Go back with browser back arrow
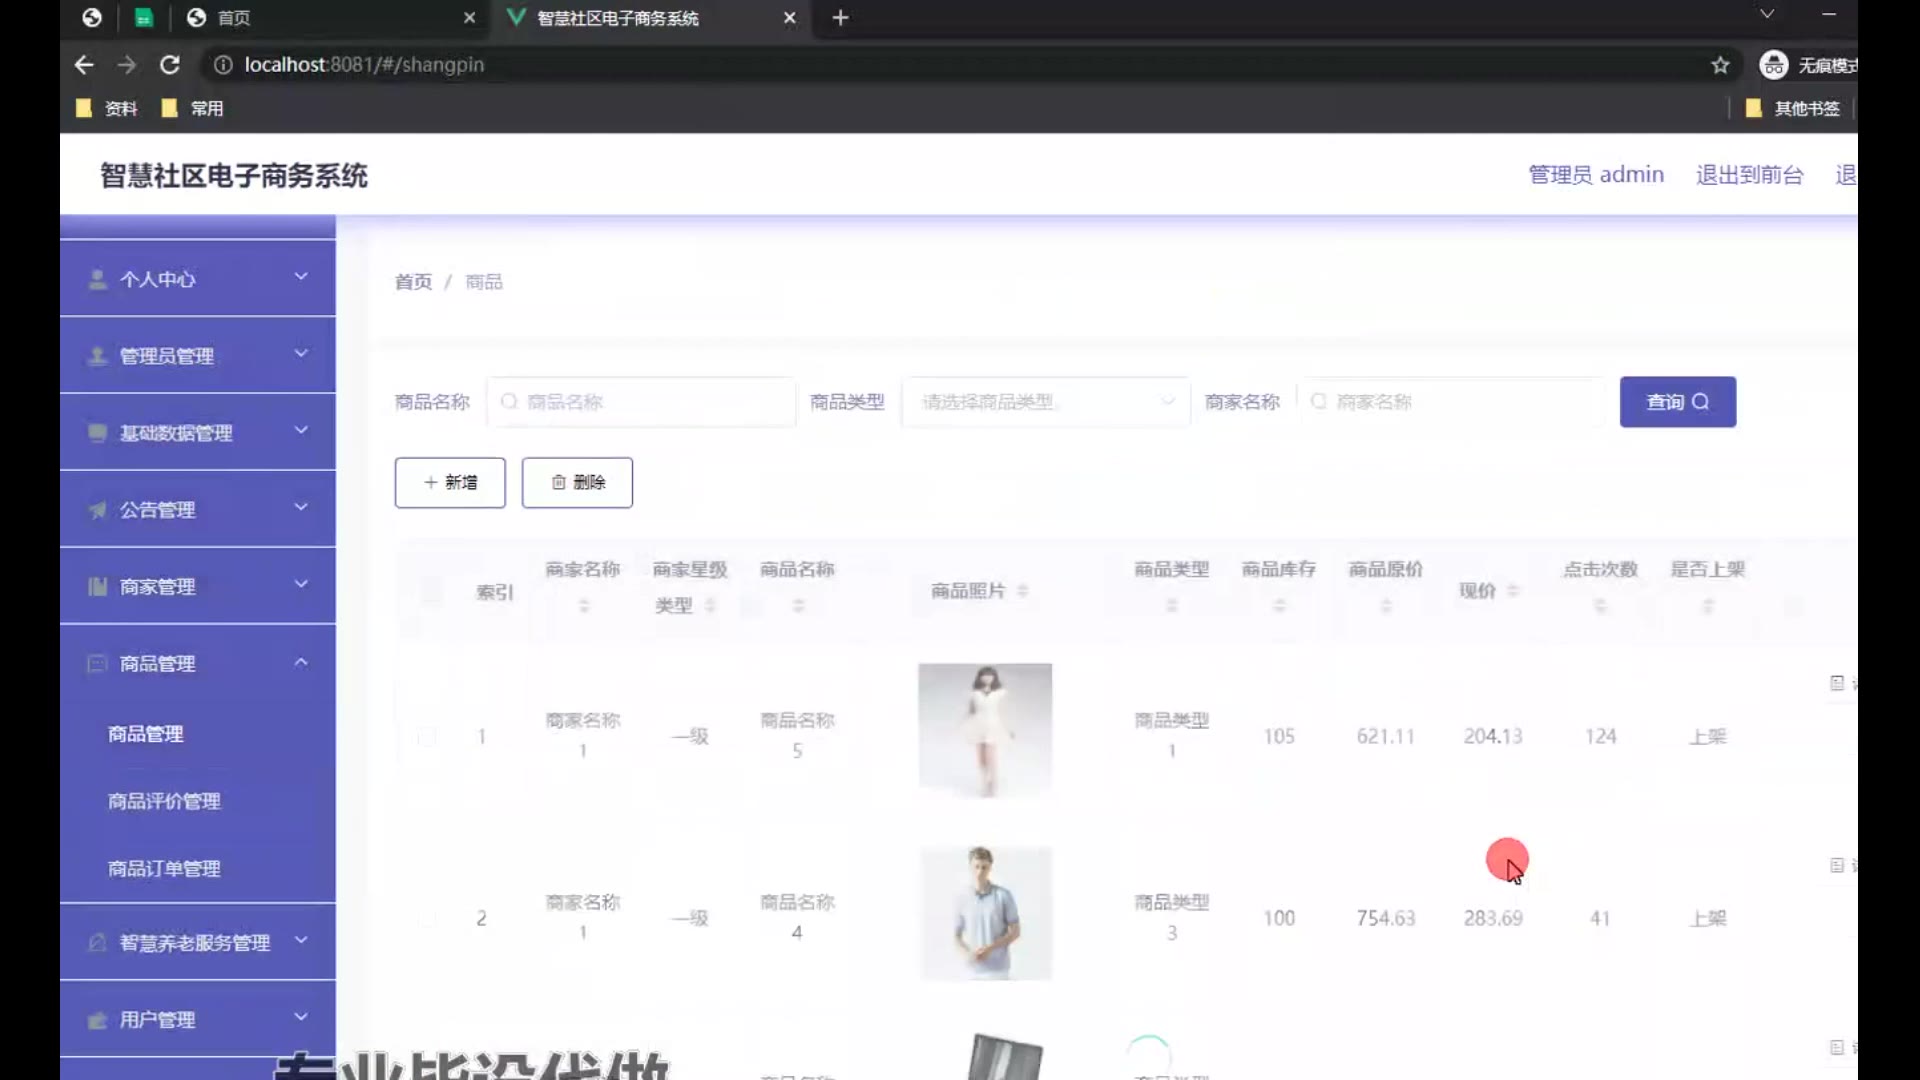This screenshot has height=1080, width=1920. pyautogui.click(x=84, y=65)
